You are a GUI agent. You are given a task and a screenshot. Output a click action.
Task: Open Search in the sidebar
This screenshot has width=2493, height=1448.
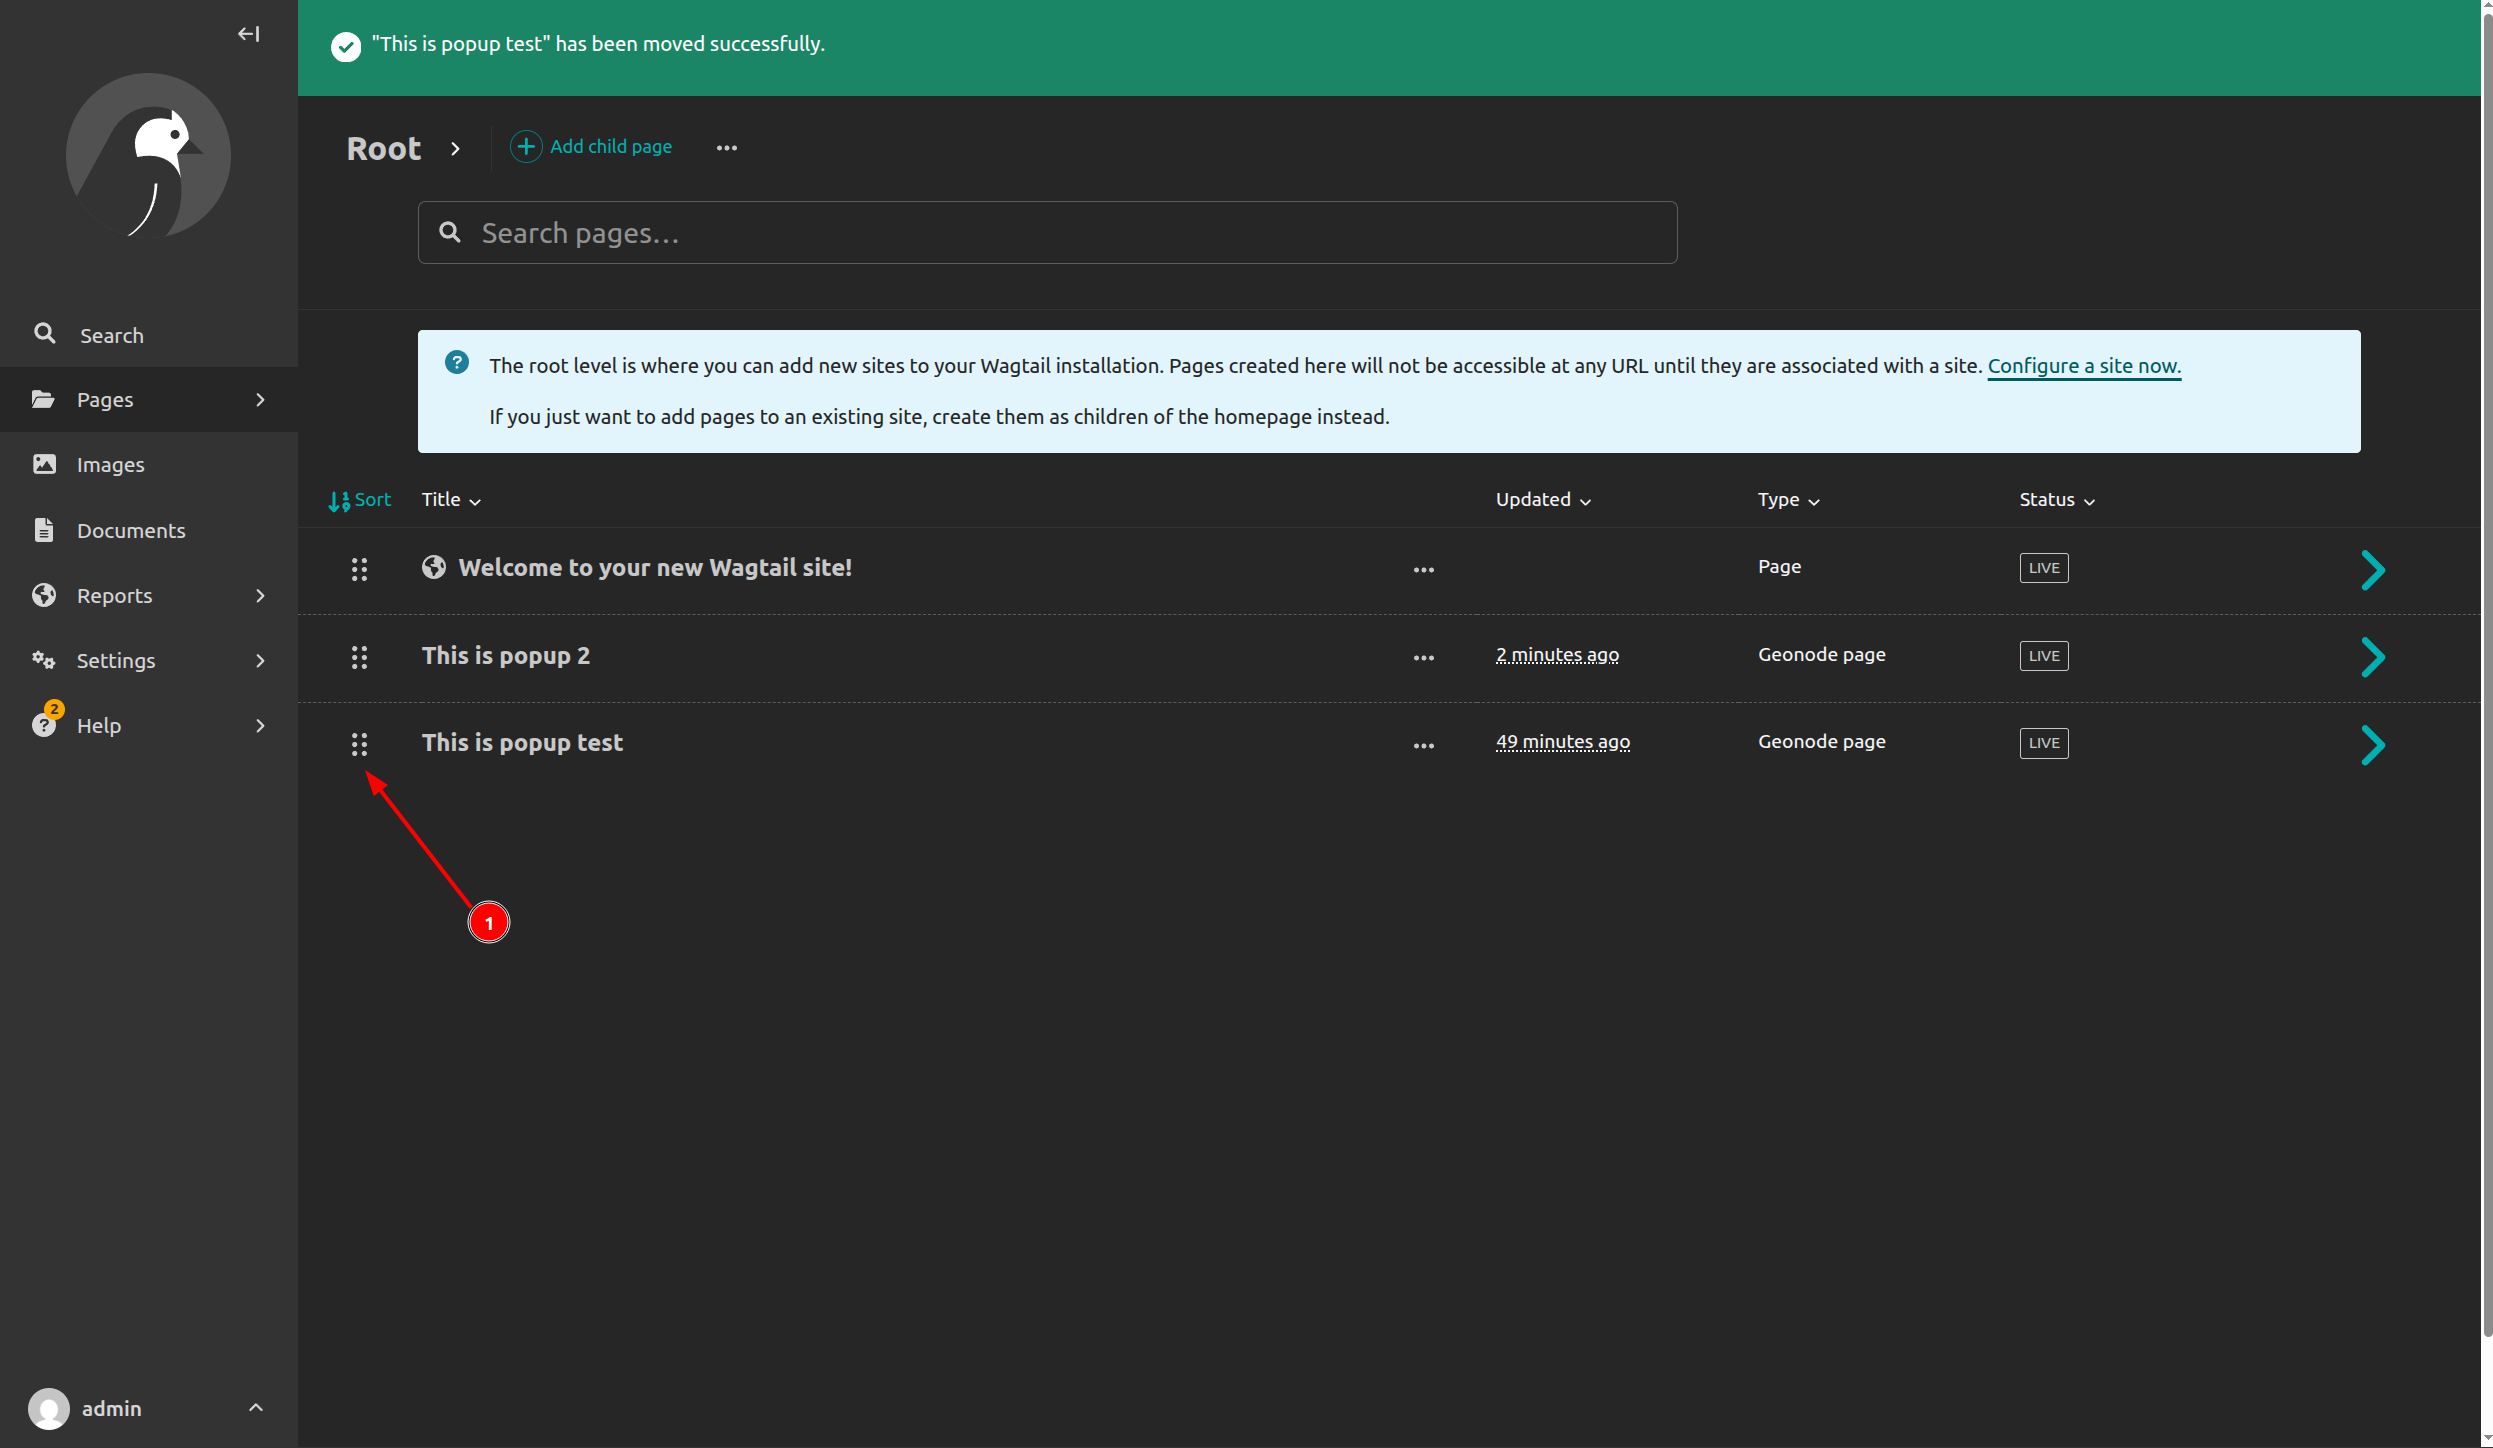(149, 335)
